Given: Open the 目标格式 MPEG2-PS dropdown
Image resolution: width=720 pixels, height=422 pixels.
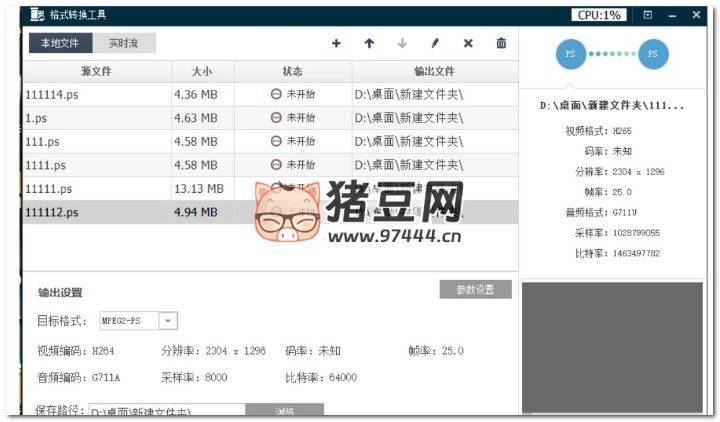Looking at the screenshot, I should pyautogui.click(x=168, y=321).
